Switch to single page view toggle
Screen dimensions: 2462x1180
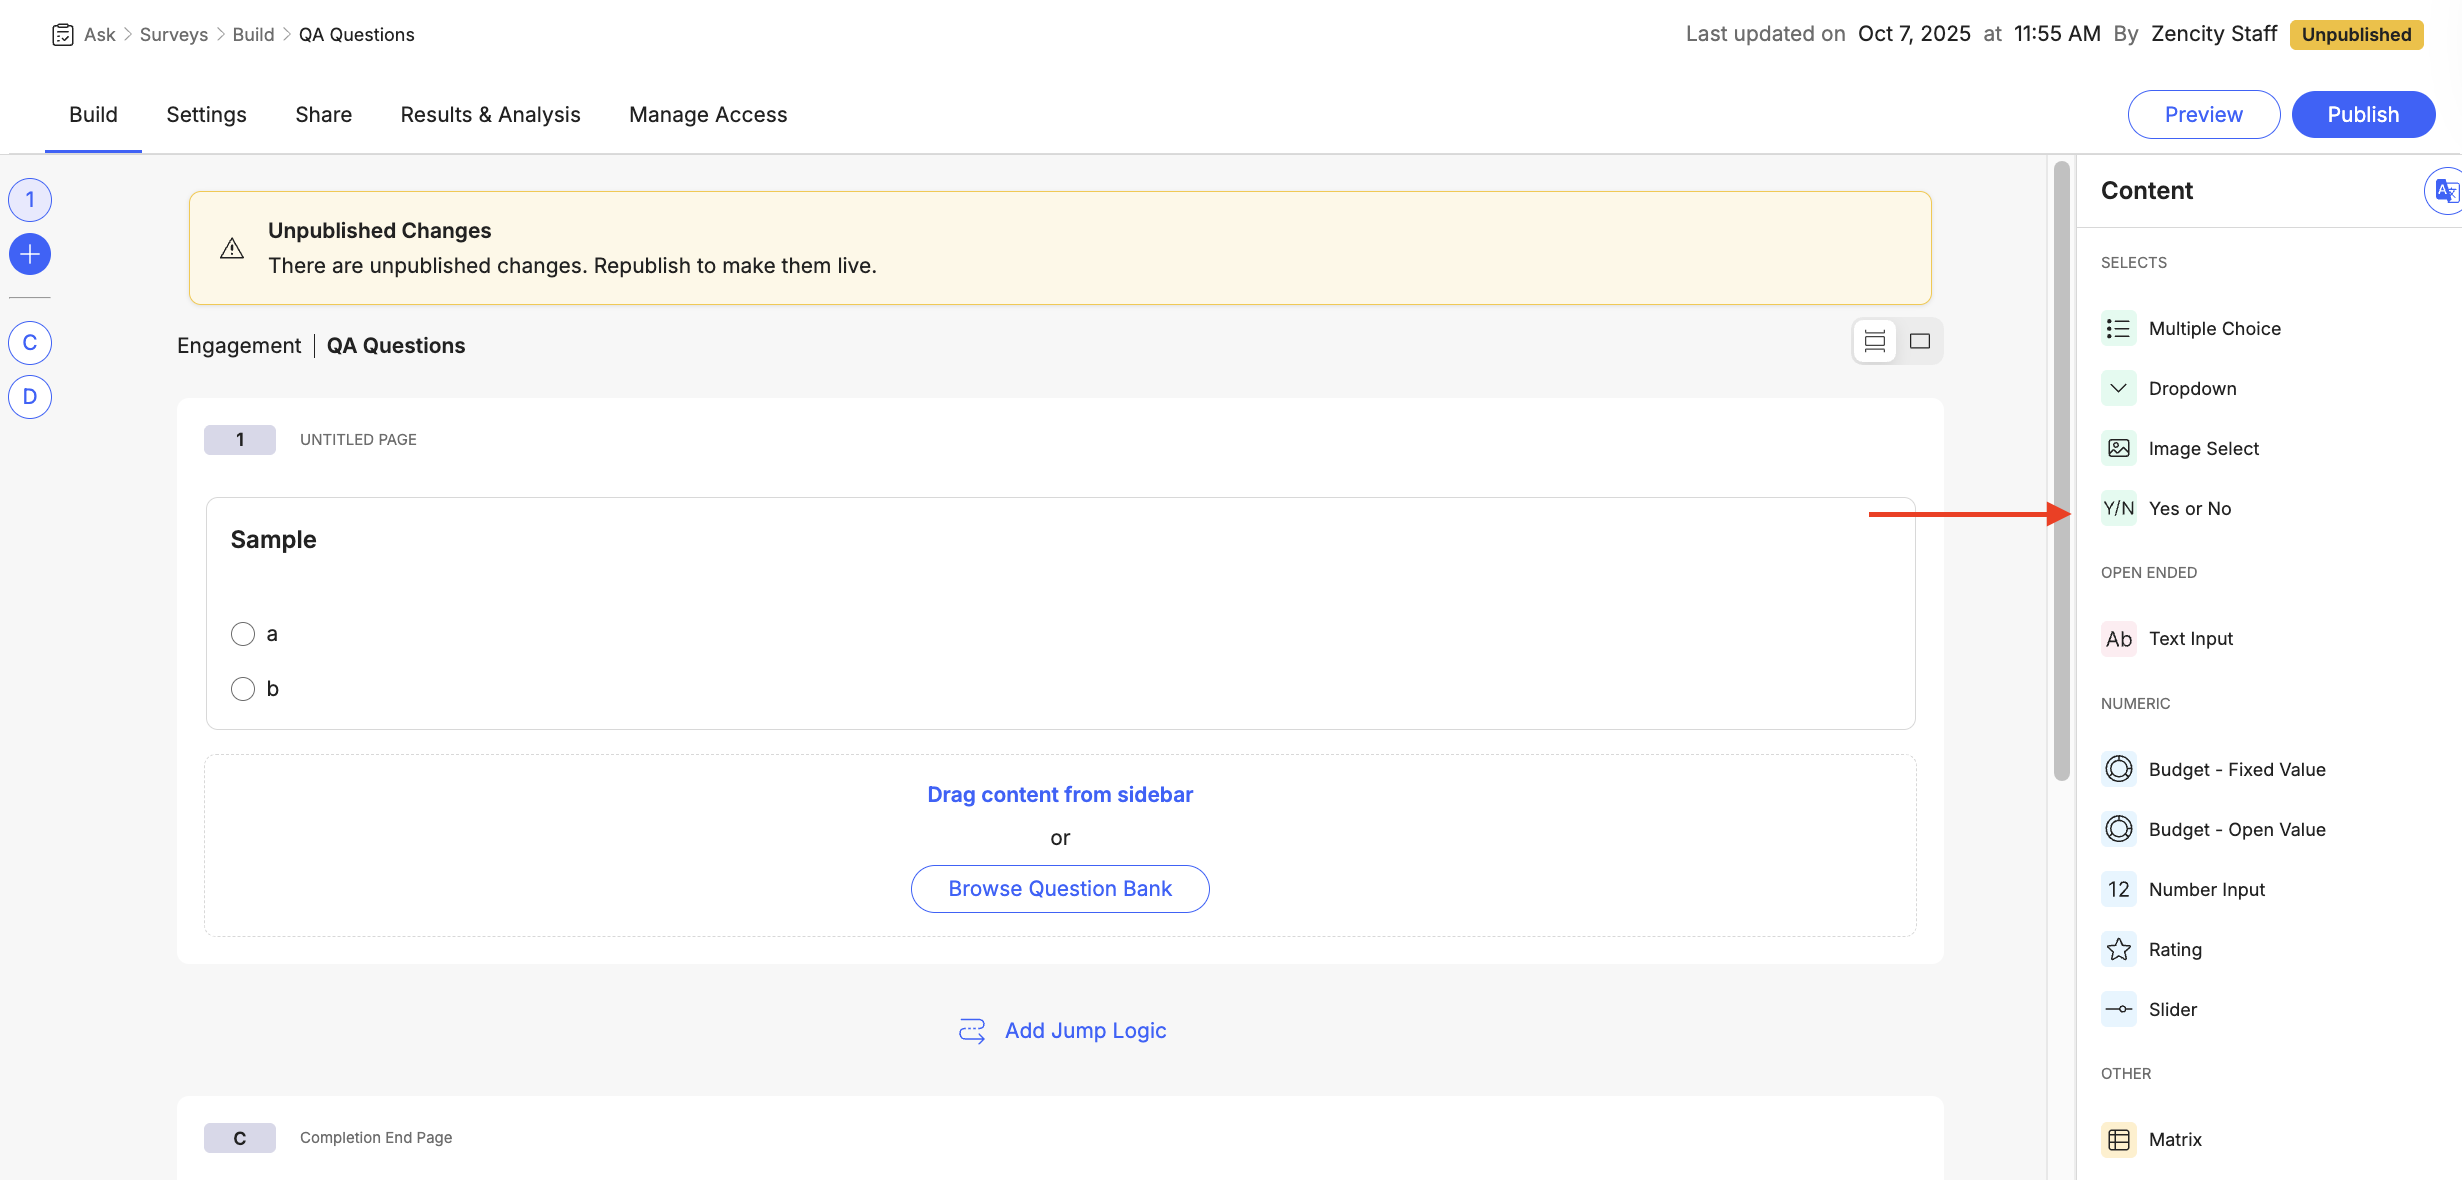coord(1919,342)
